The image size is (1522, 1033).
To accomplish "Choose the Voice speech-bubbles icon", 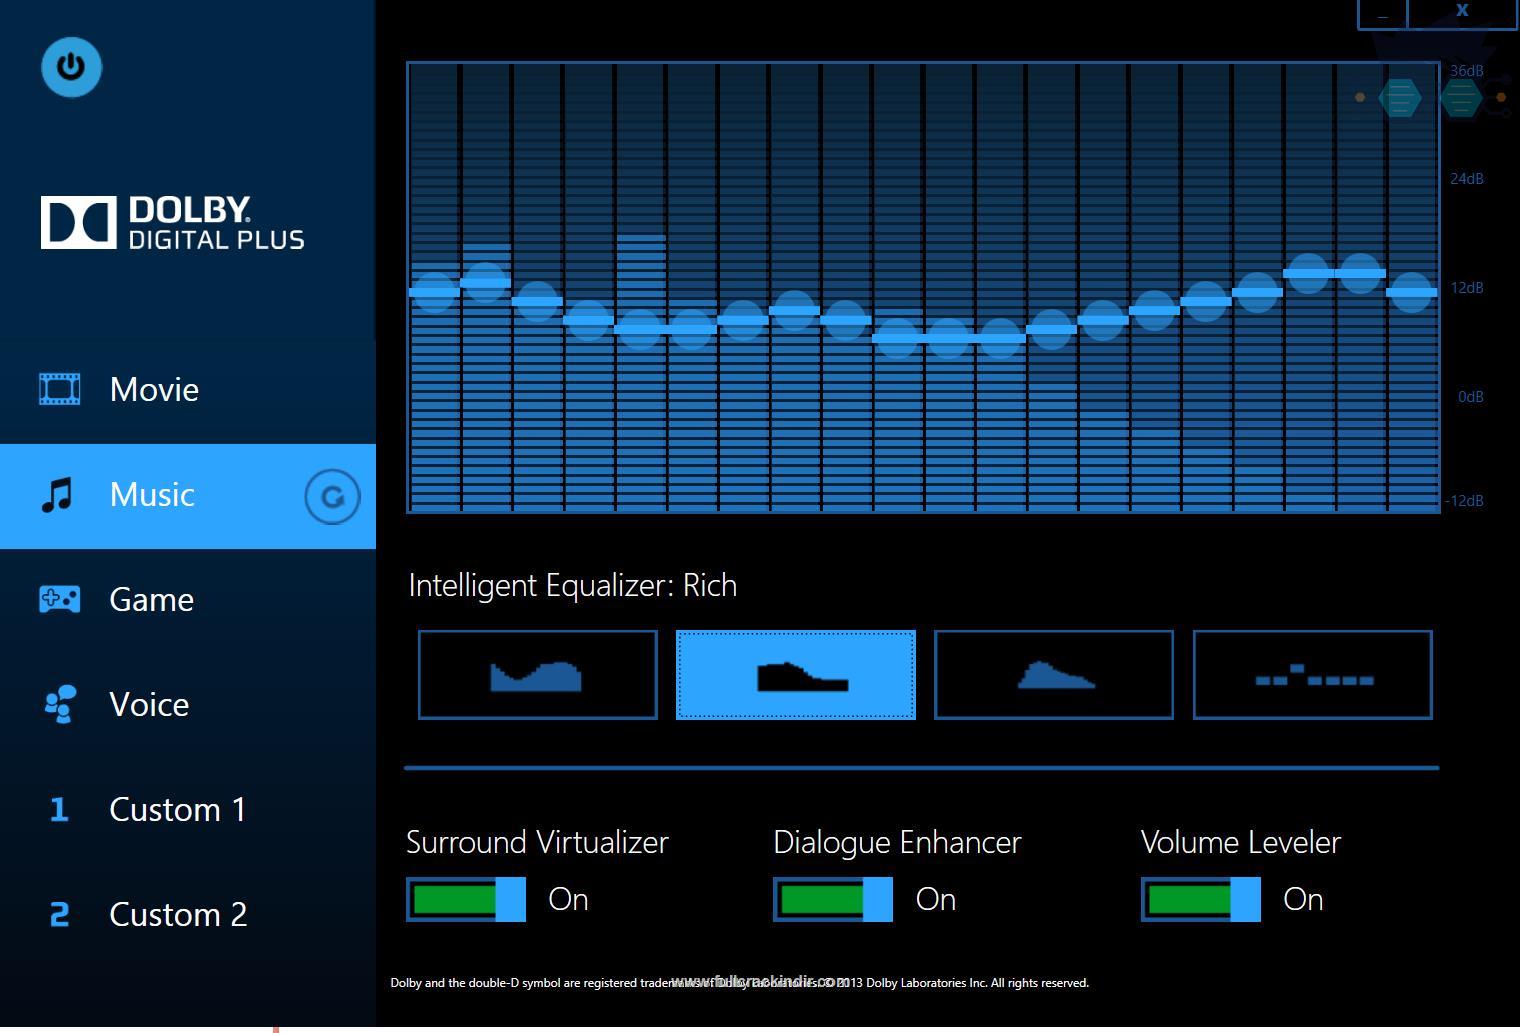I will [59, 704].
